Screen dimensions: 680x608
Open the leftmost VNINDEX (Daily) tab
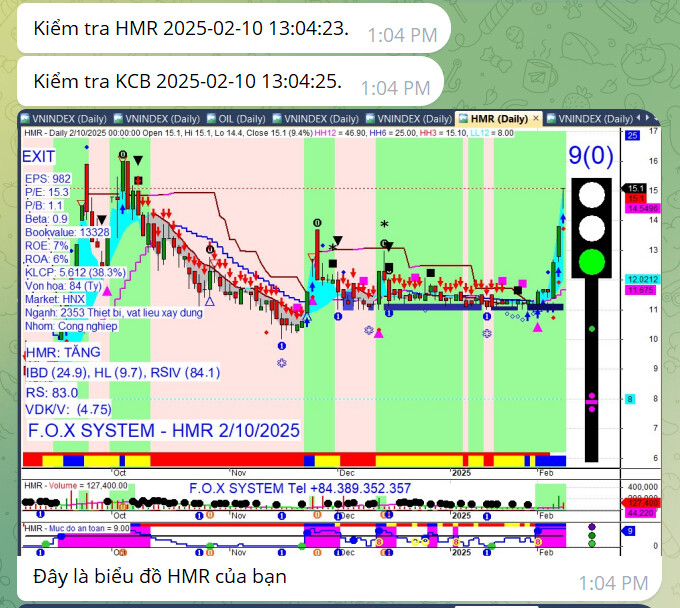(64, 119)
